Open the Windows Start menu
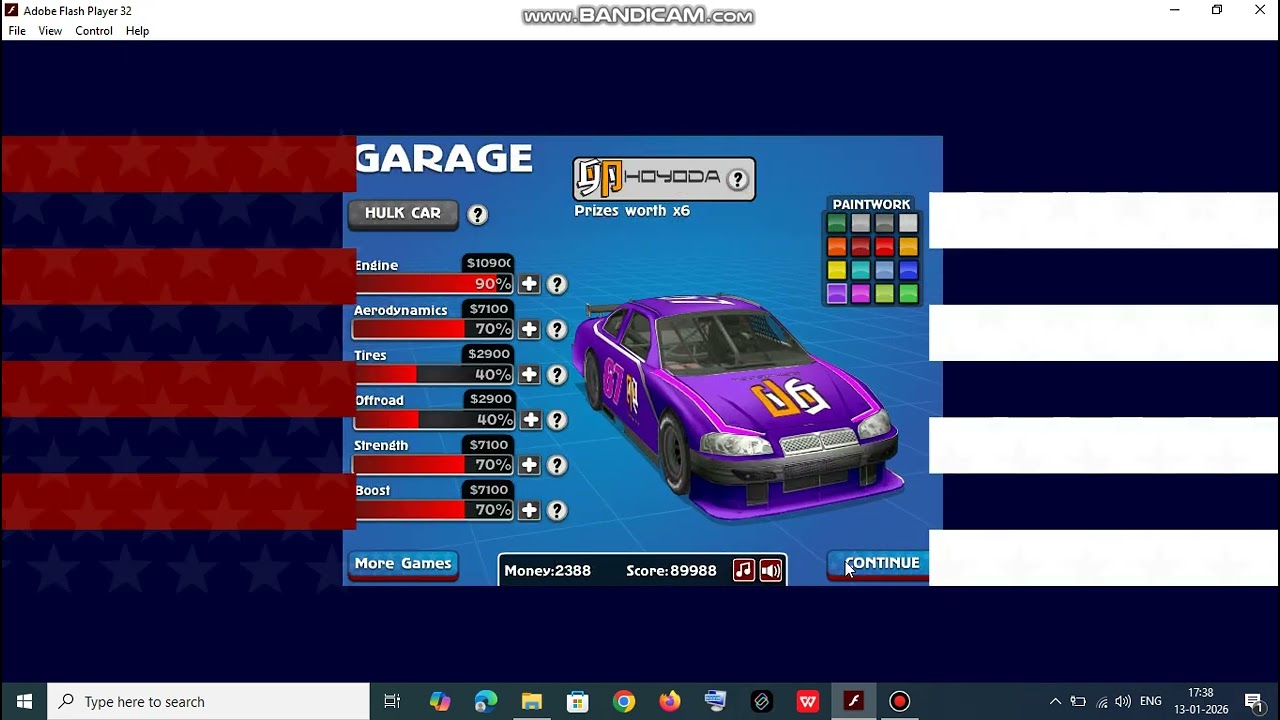This screenshot has width=1280, height=720. click(24, 702)
